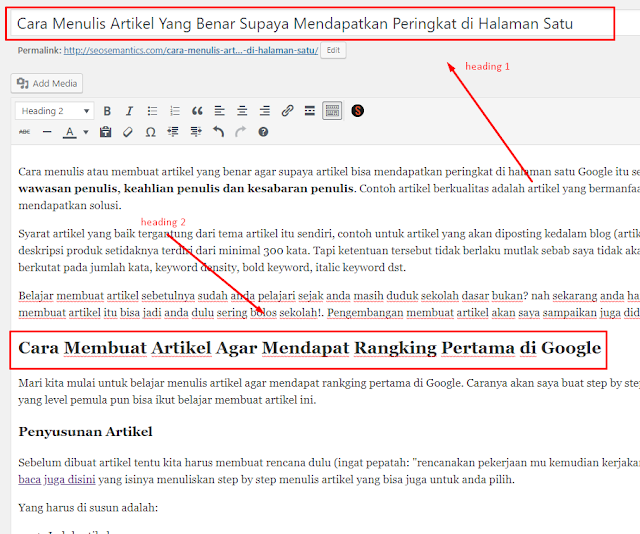
Task: Apply strikethrough formatting
Action: pyautogui.click(x=24, y=132)
